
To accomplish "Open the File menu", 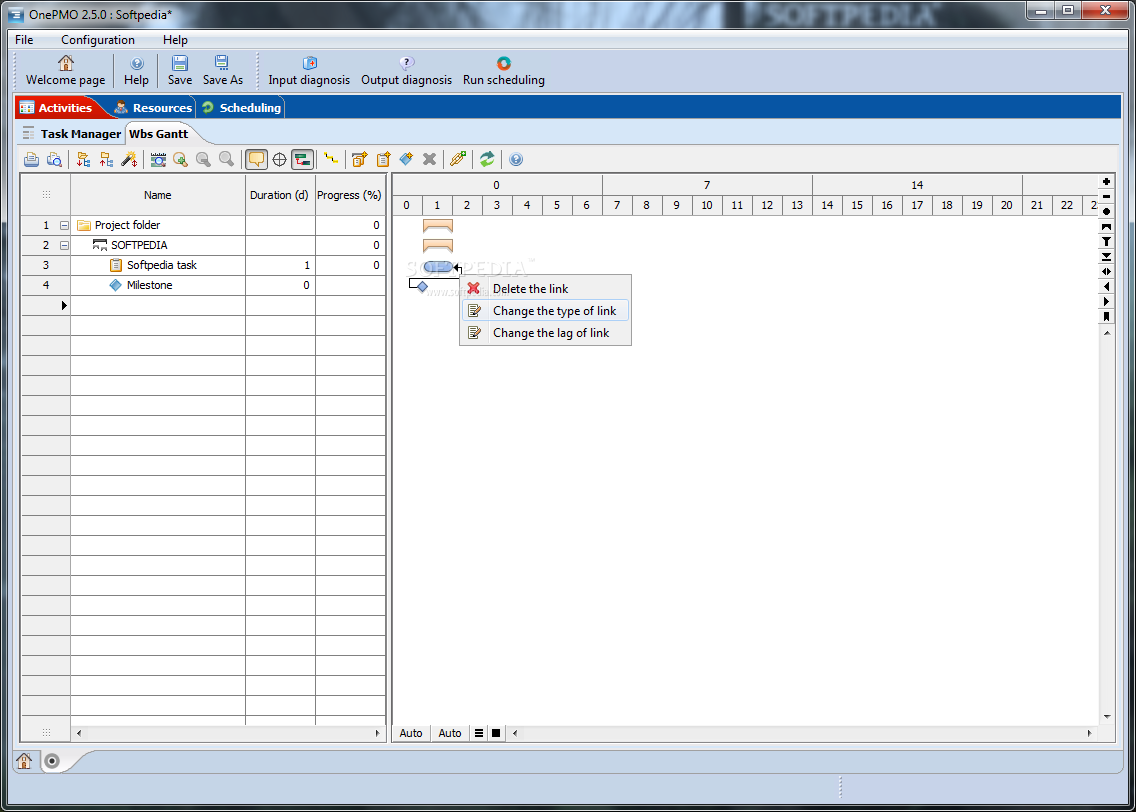I will 24,40.
